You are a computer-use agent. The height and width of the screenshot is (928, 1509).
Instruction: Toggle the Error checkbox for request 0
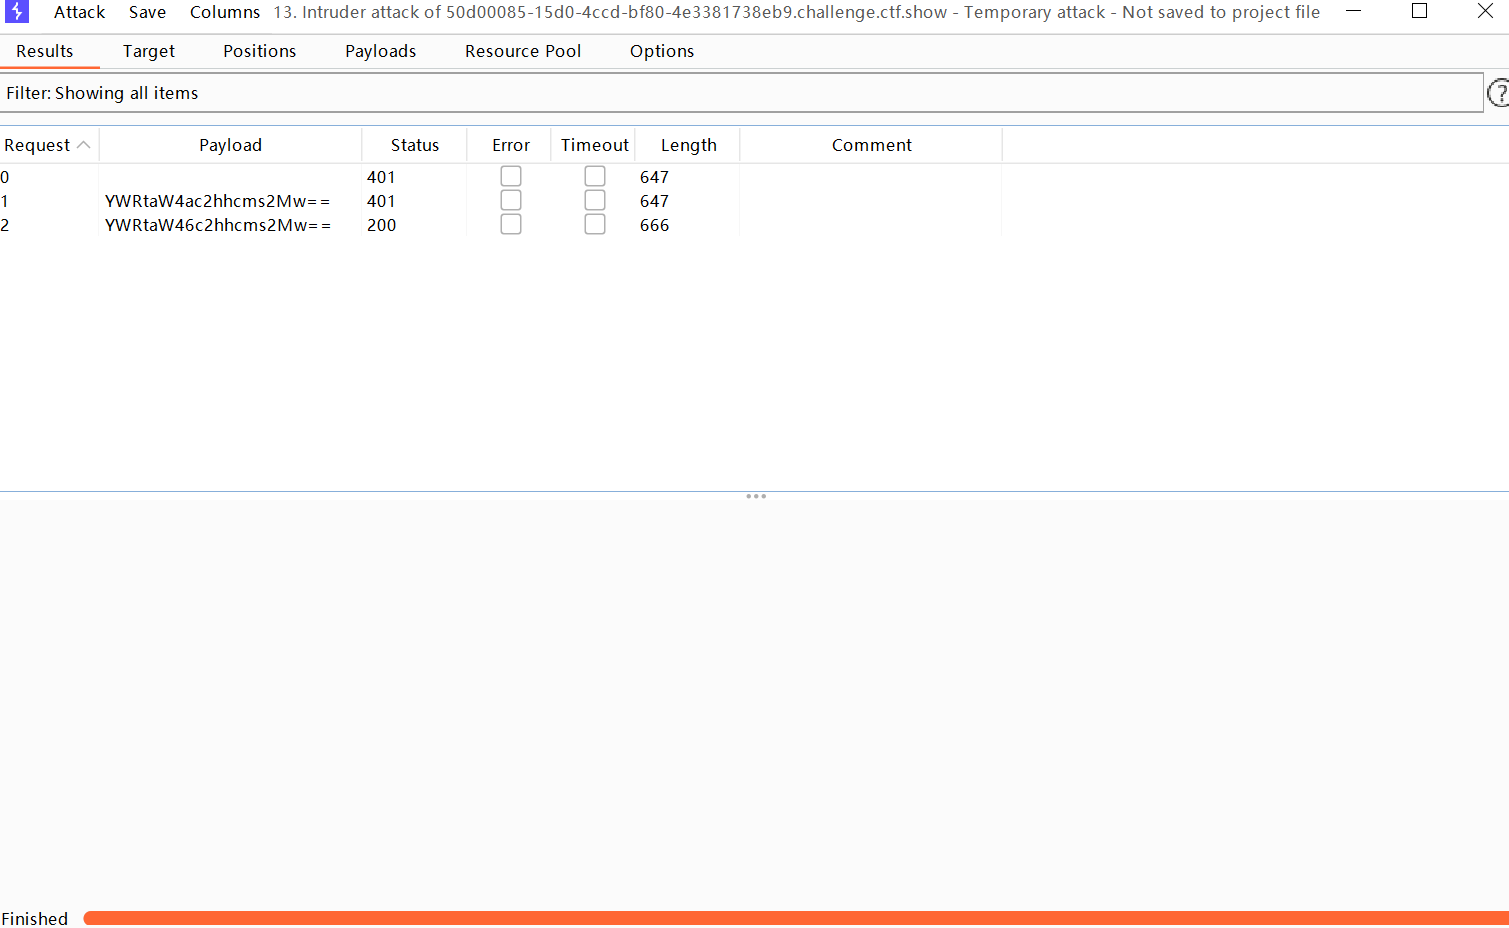click(511, 176)
